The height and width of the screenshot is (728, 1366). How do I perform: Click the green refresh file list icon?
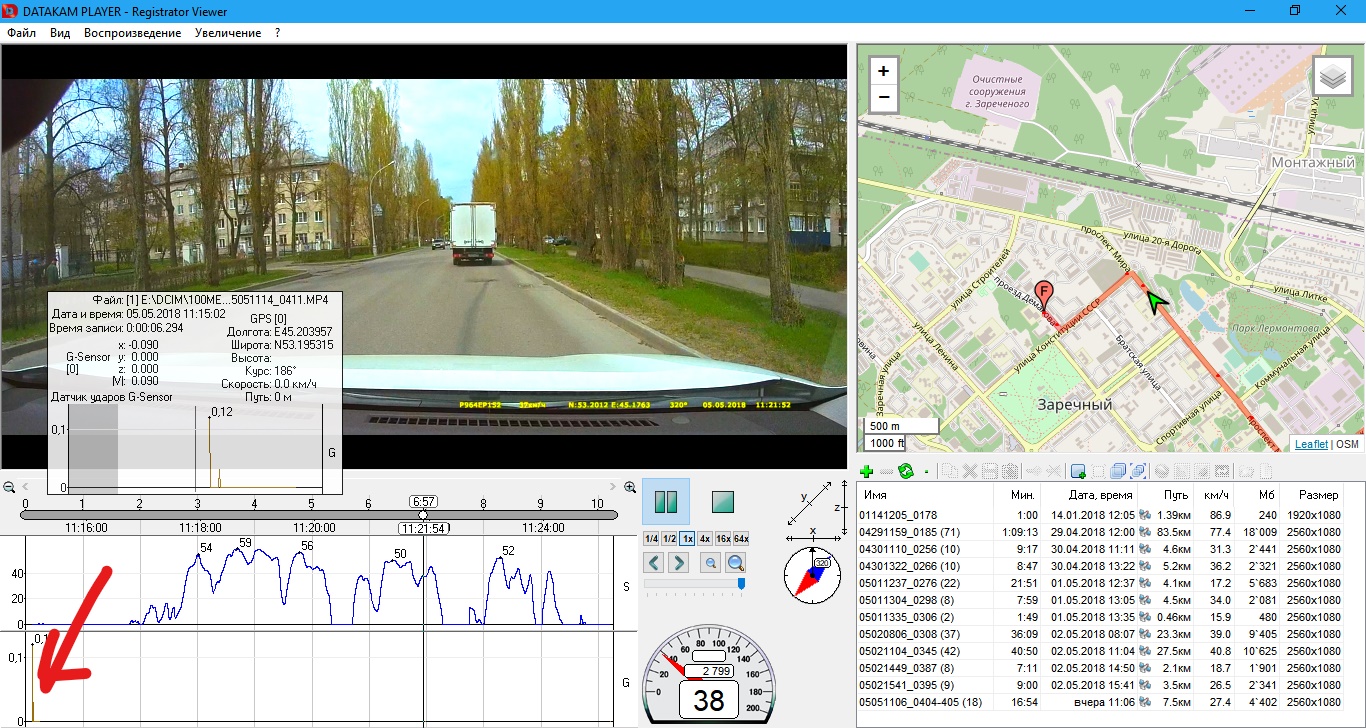pyautogui.click(x=906, y=471)
